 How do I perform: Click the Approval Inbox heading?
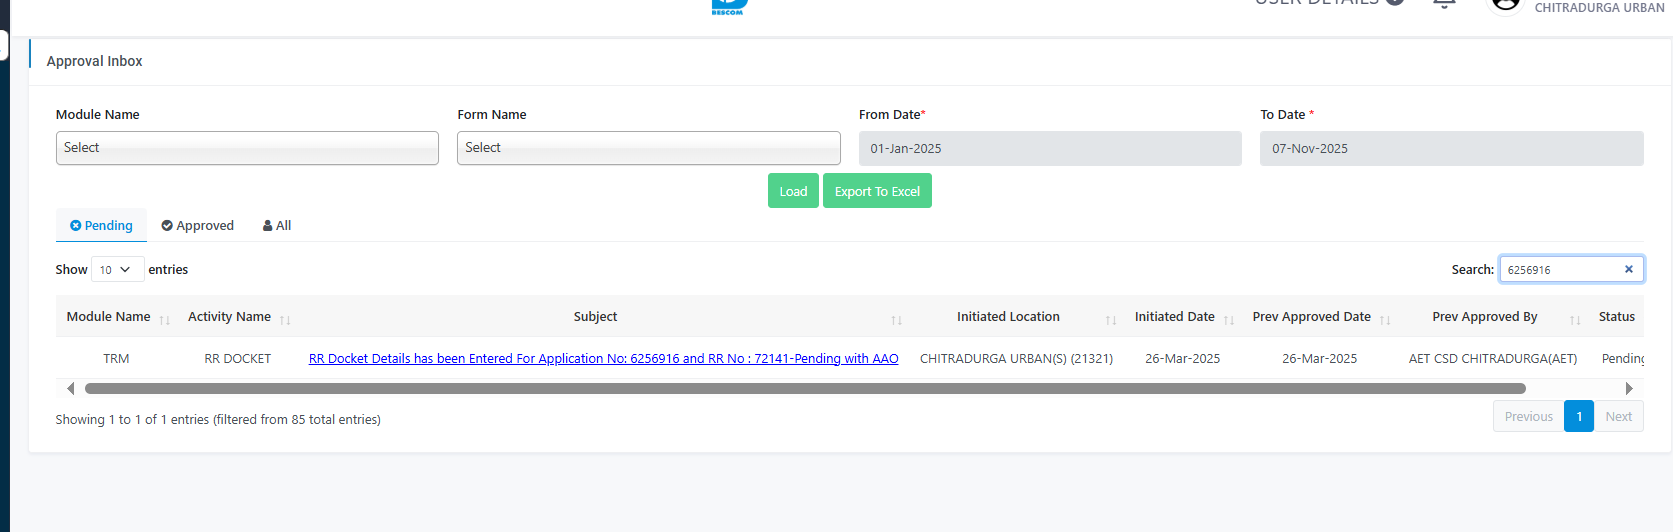pos(94,61)
